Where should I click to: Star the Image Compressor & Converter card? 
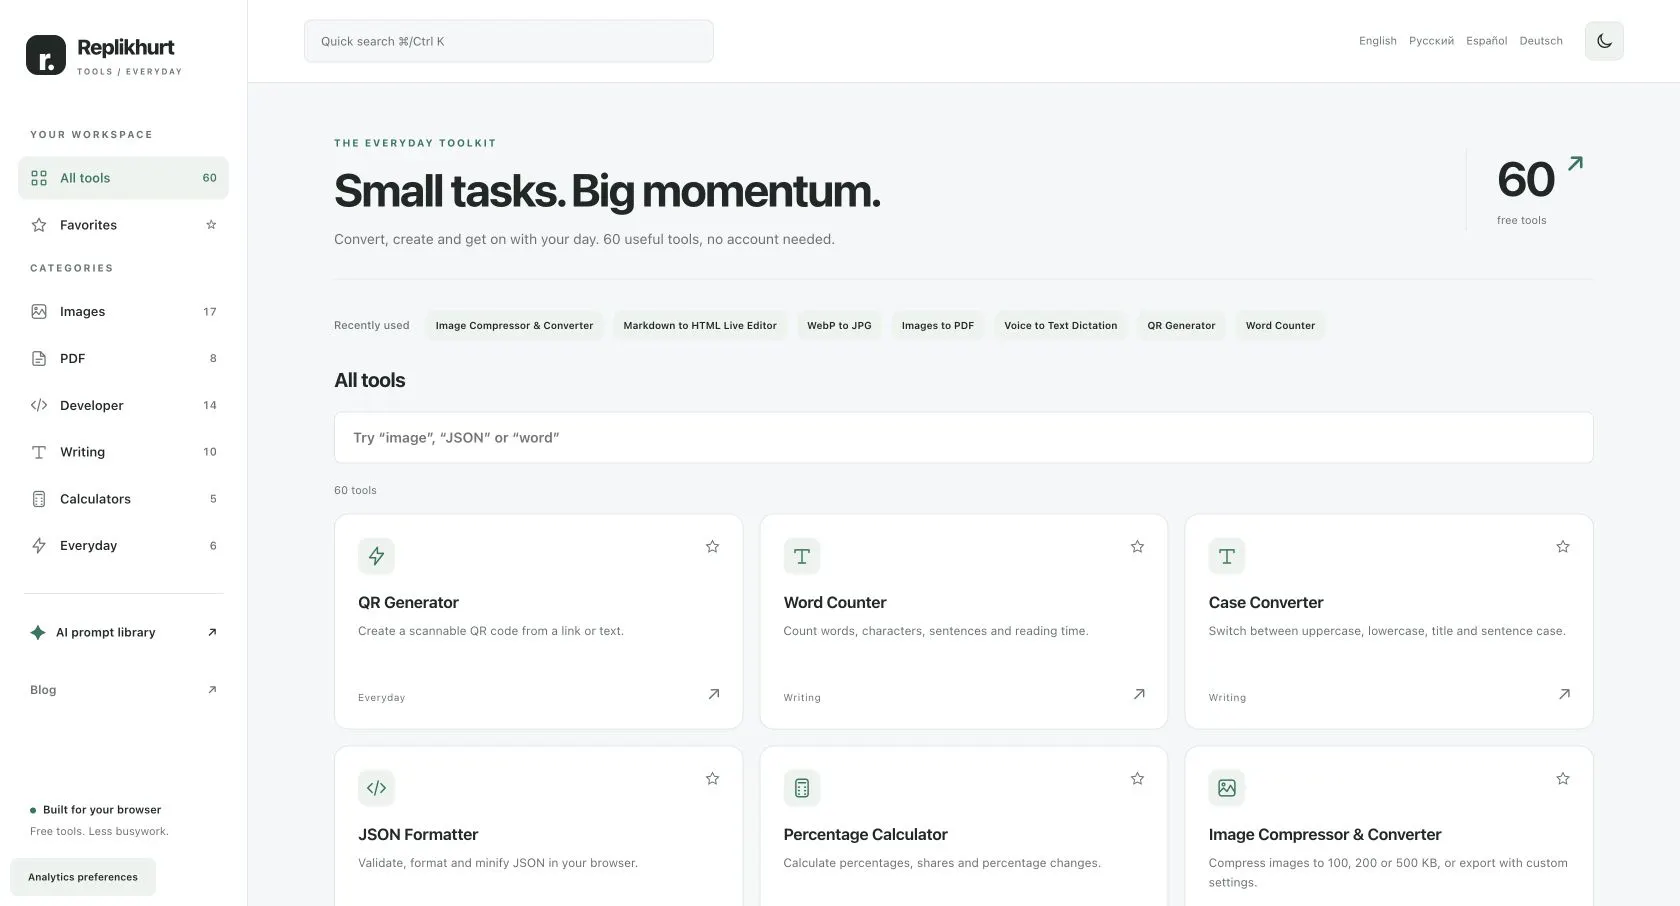tap(1563, 779)
